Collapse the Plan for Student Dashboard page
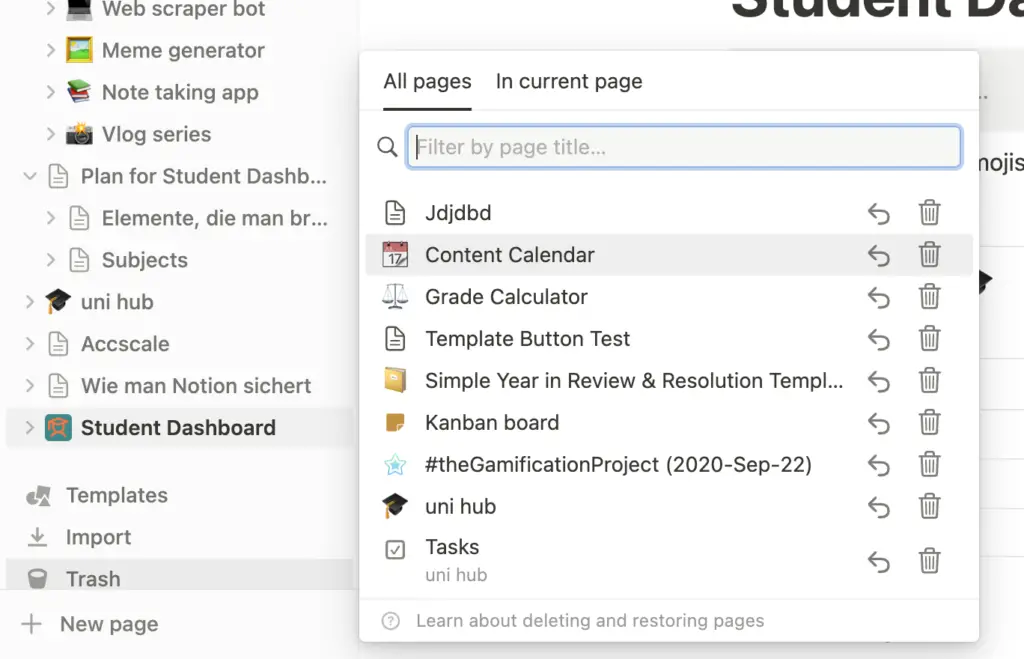1024x659 pixels. tap(29, 176)
